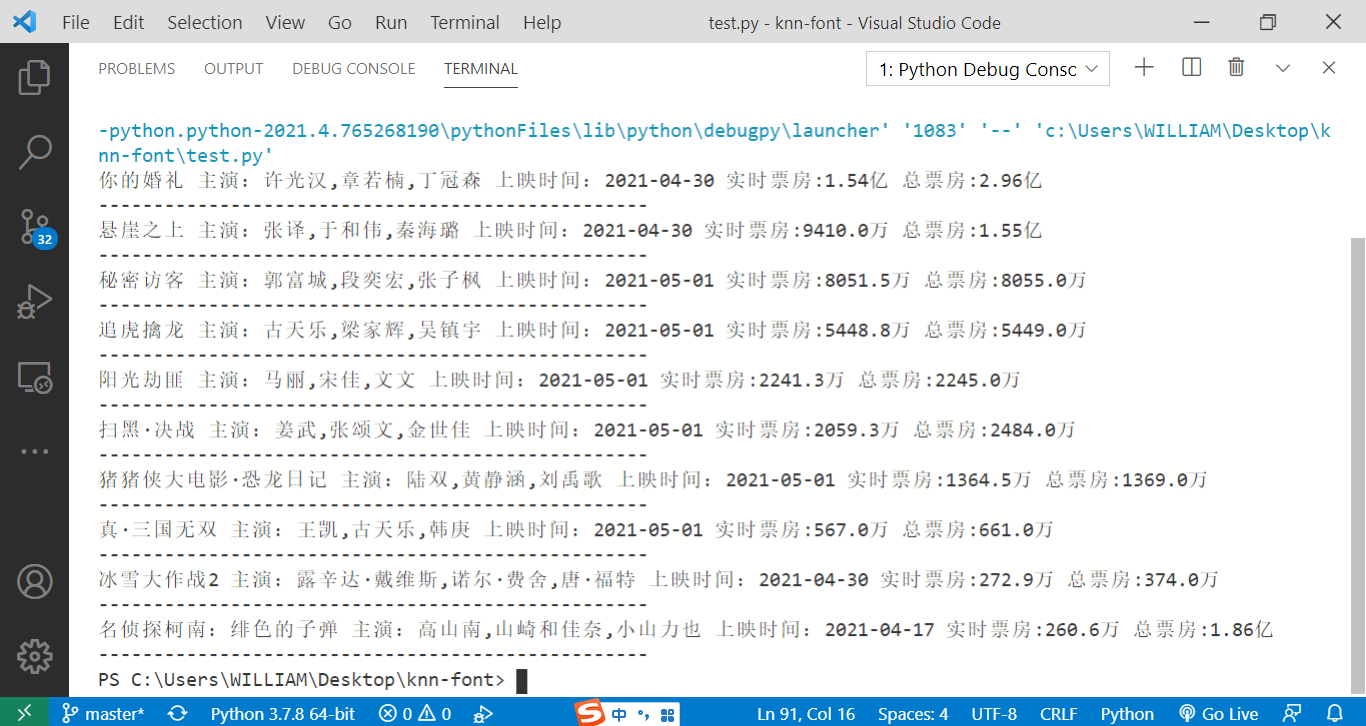Switch to the DEBUG CONSOLE tab
The image size is (1366, 726).
[x=354, y=69]
